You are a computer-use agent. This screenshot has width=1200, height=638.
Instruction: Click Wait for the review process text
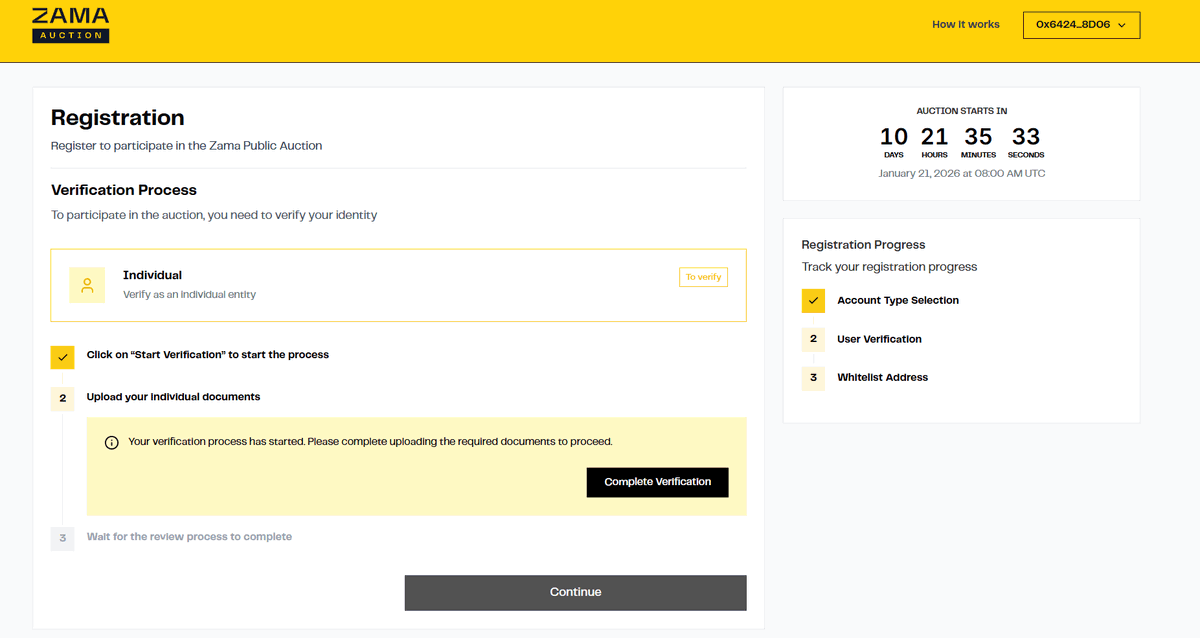189,537
